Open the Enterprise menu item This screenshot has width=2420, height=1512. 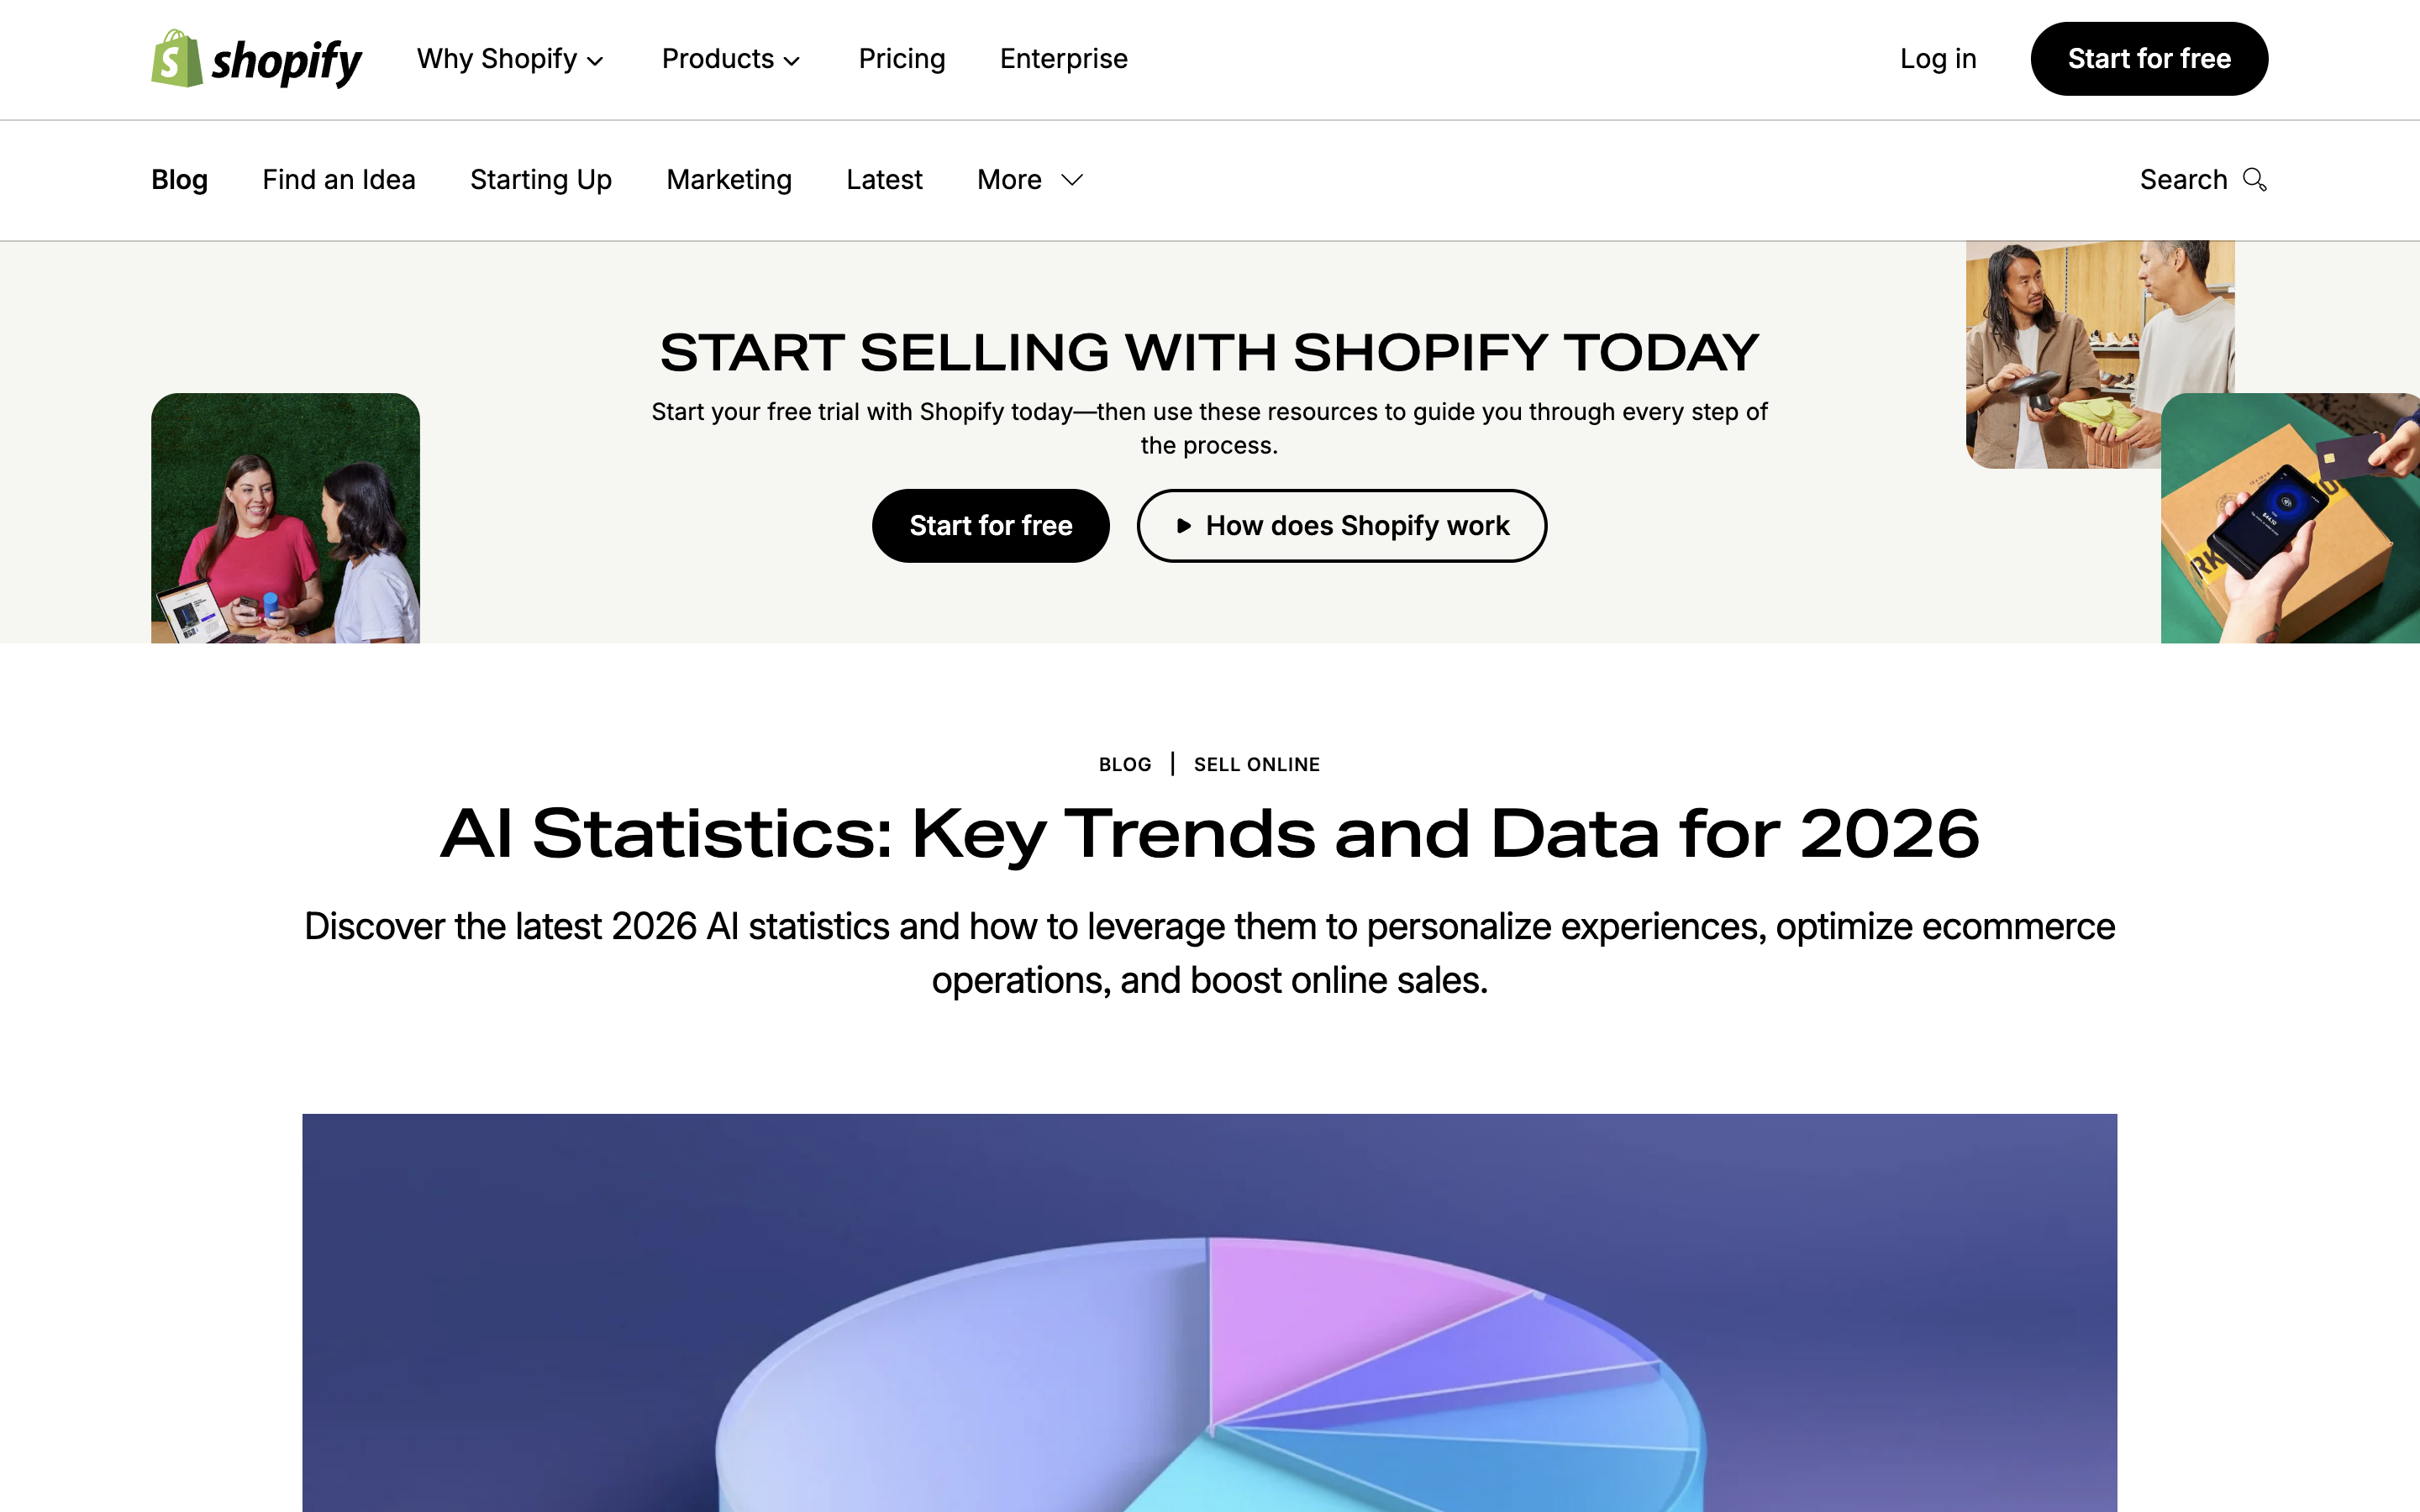point(1063,59)
